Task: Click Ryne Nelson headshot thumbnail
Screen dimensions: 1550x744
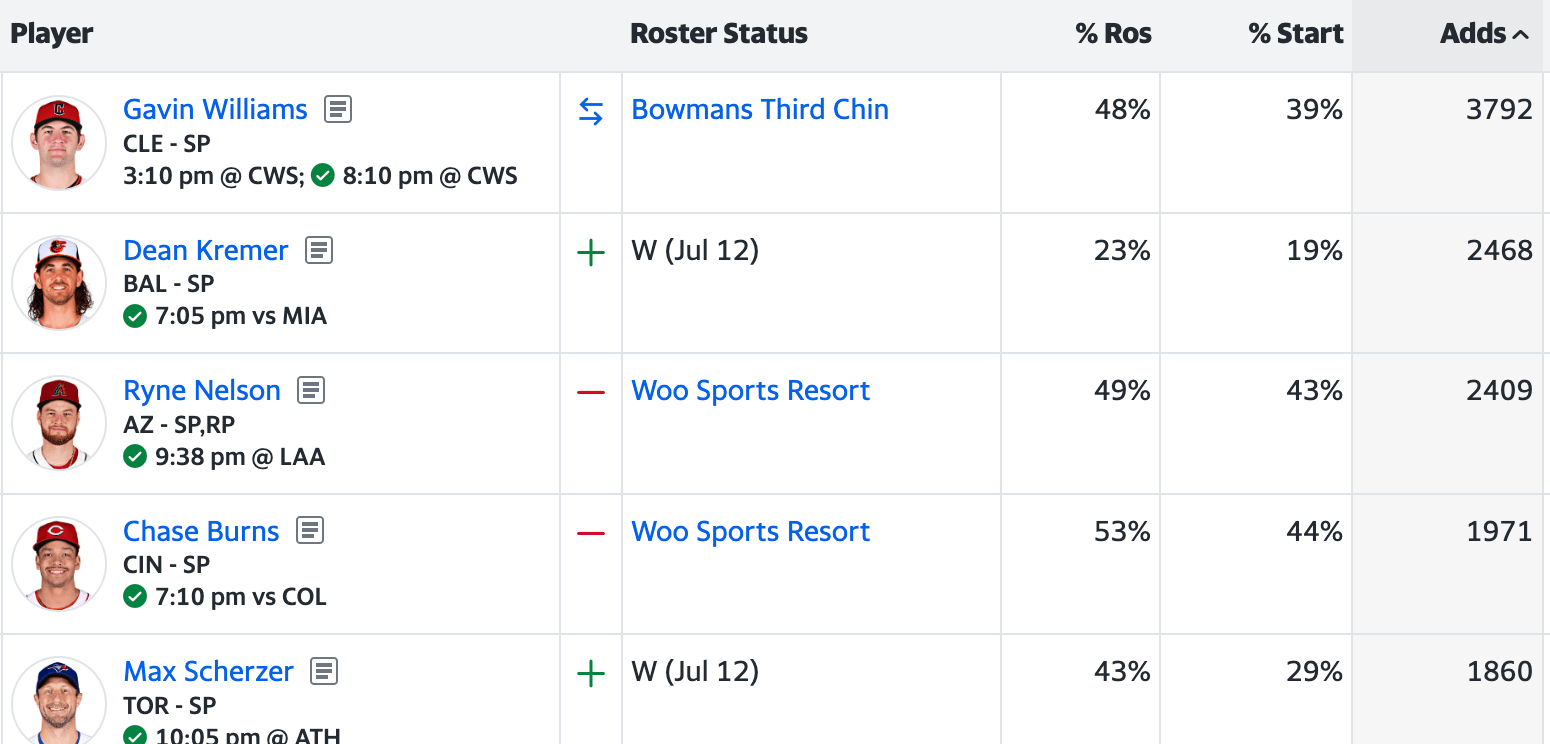Action: (59, 424)
